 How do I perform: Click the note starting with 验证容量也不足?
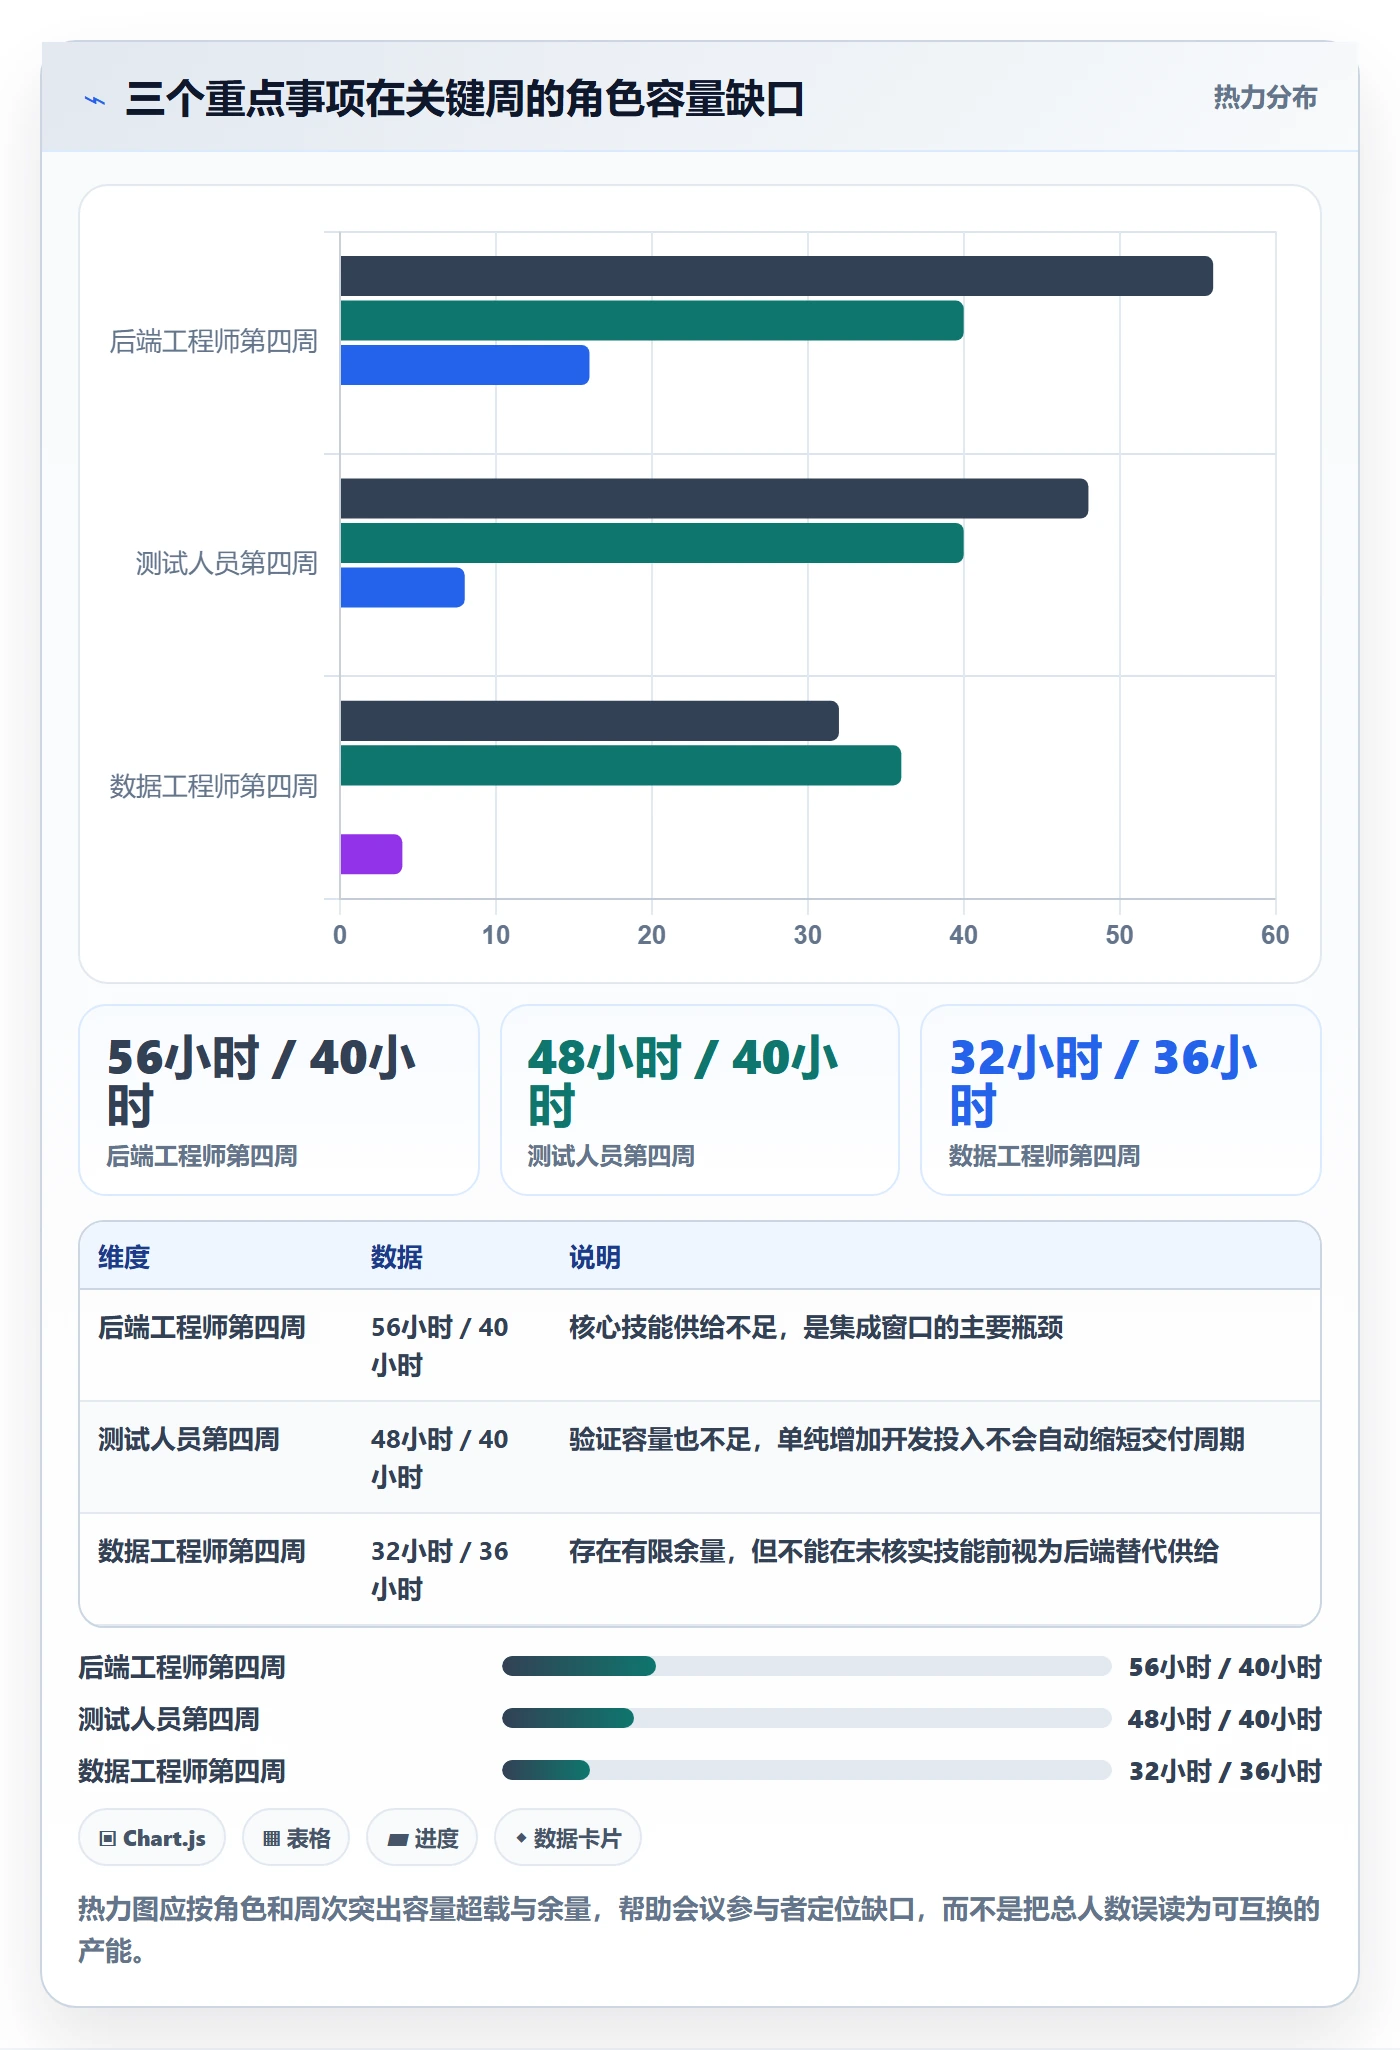907,1439
